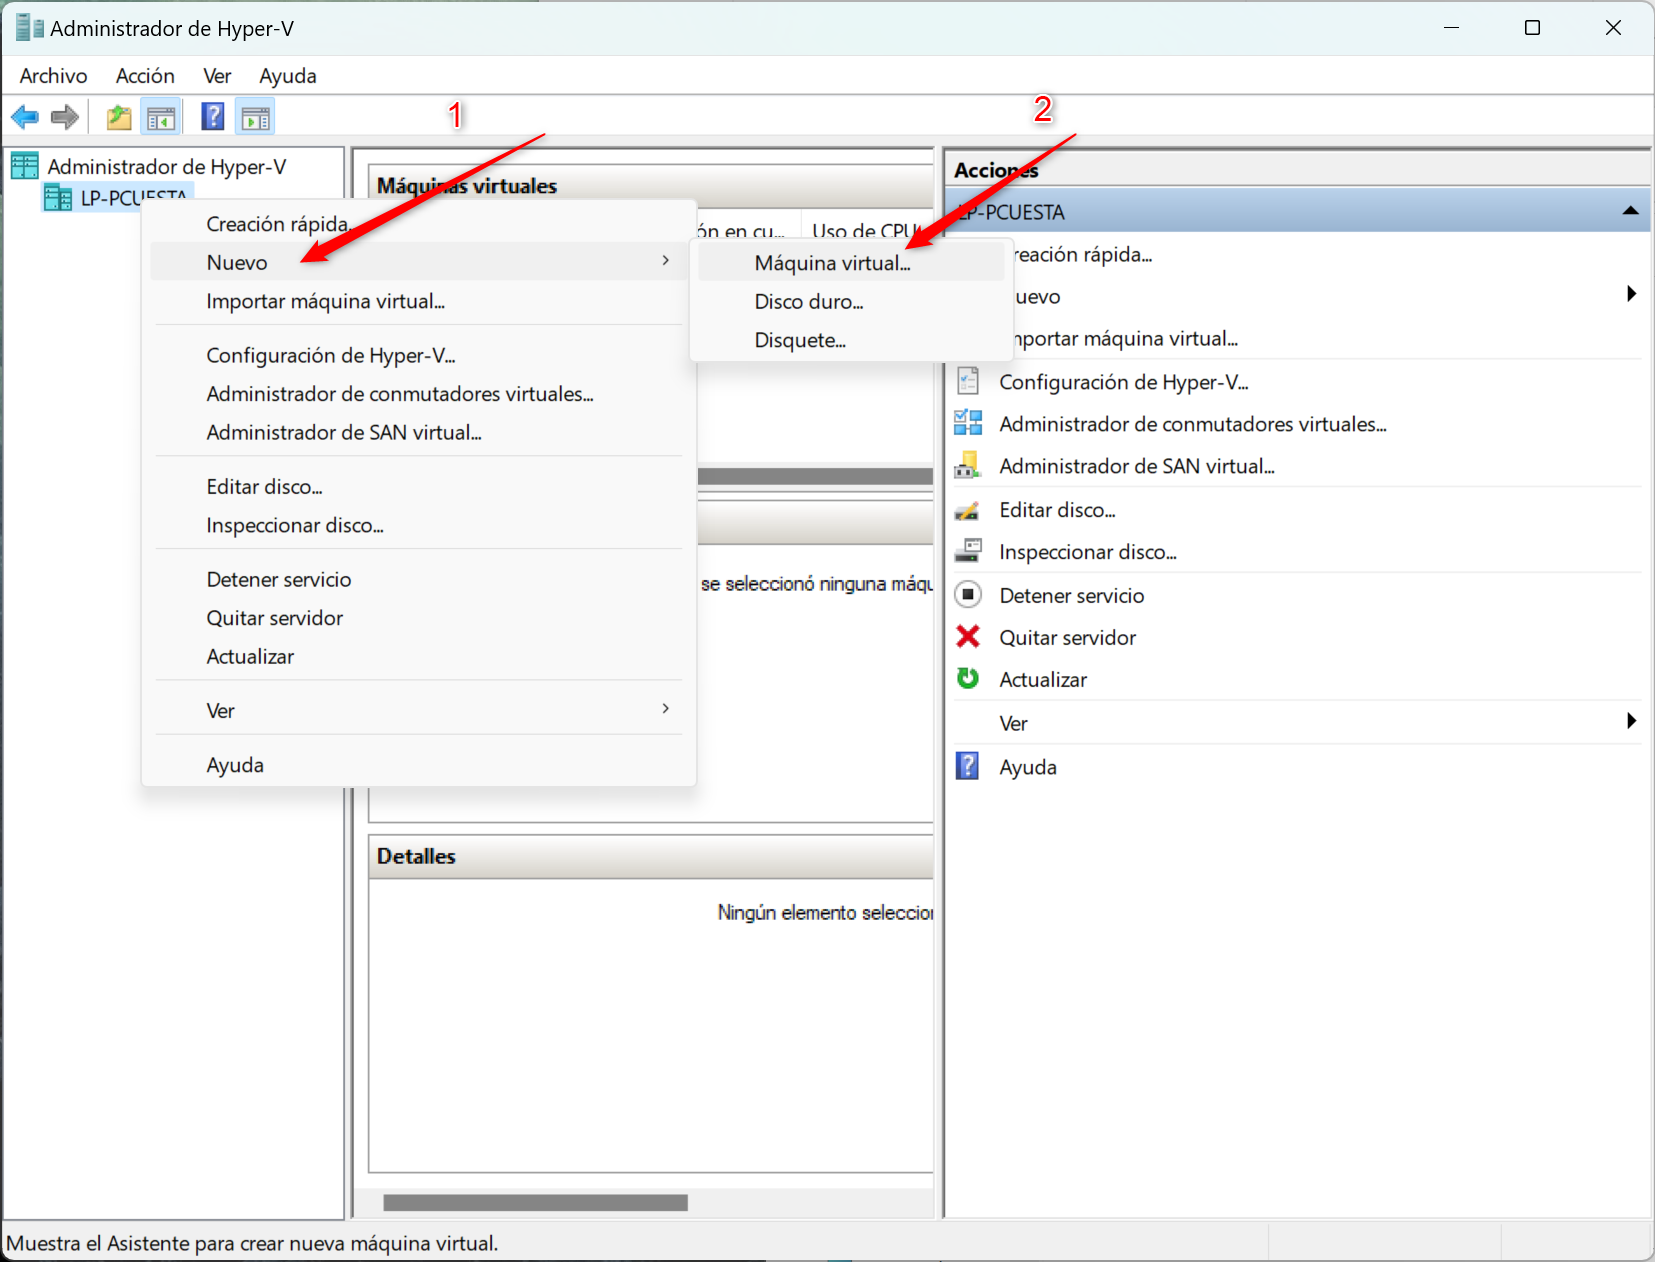Click the Administrador de Hyper-V tree icon

click(x=25, y=166)
